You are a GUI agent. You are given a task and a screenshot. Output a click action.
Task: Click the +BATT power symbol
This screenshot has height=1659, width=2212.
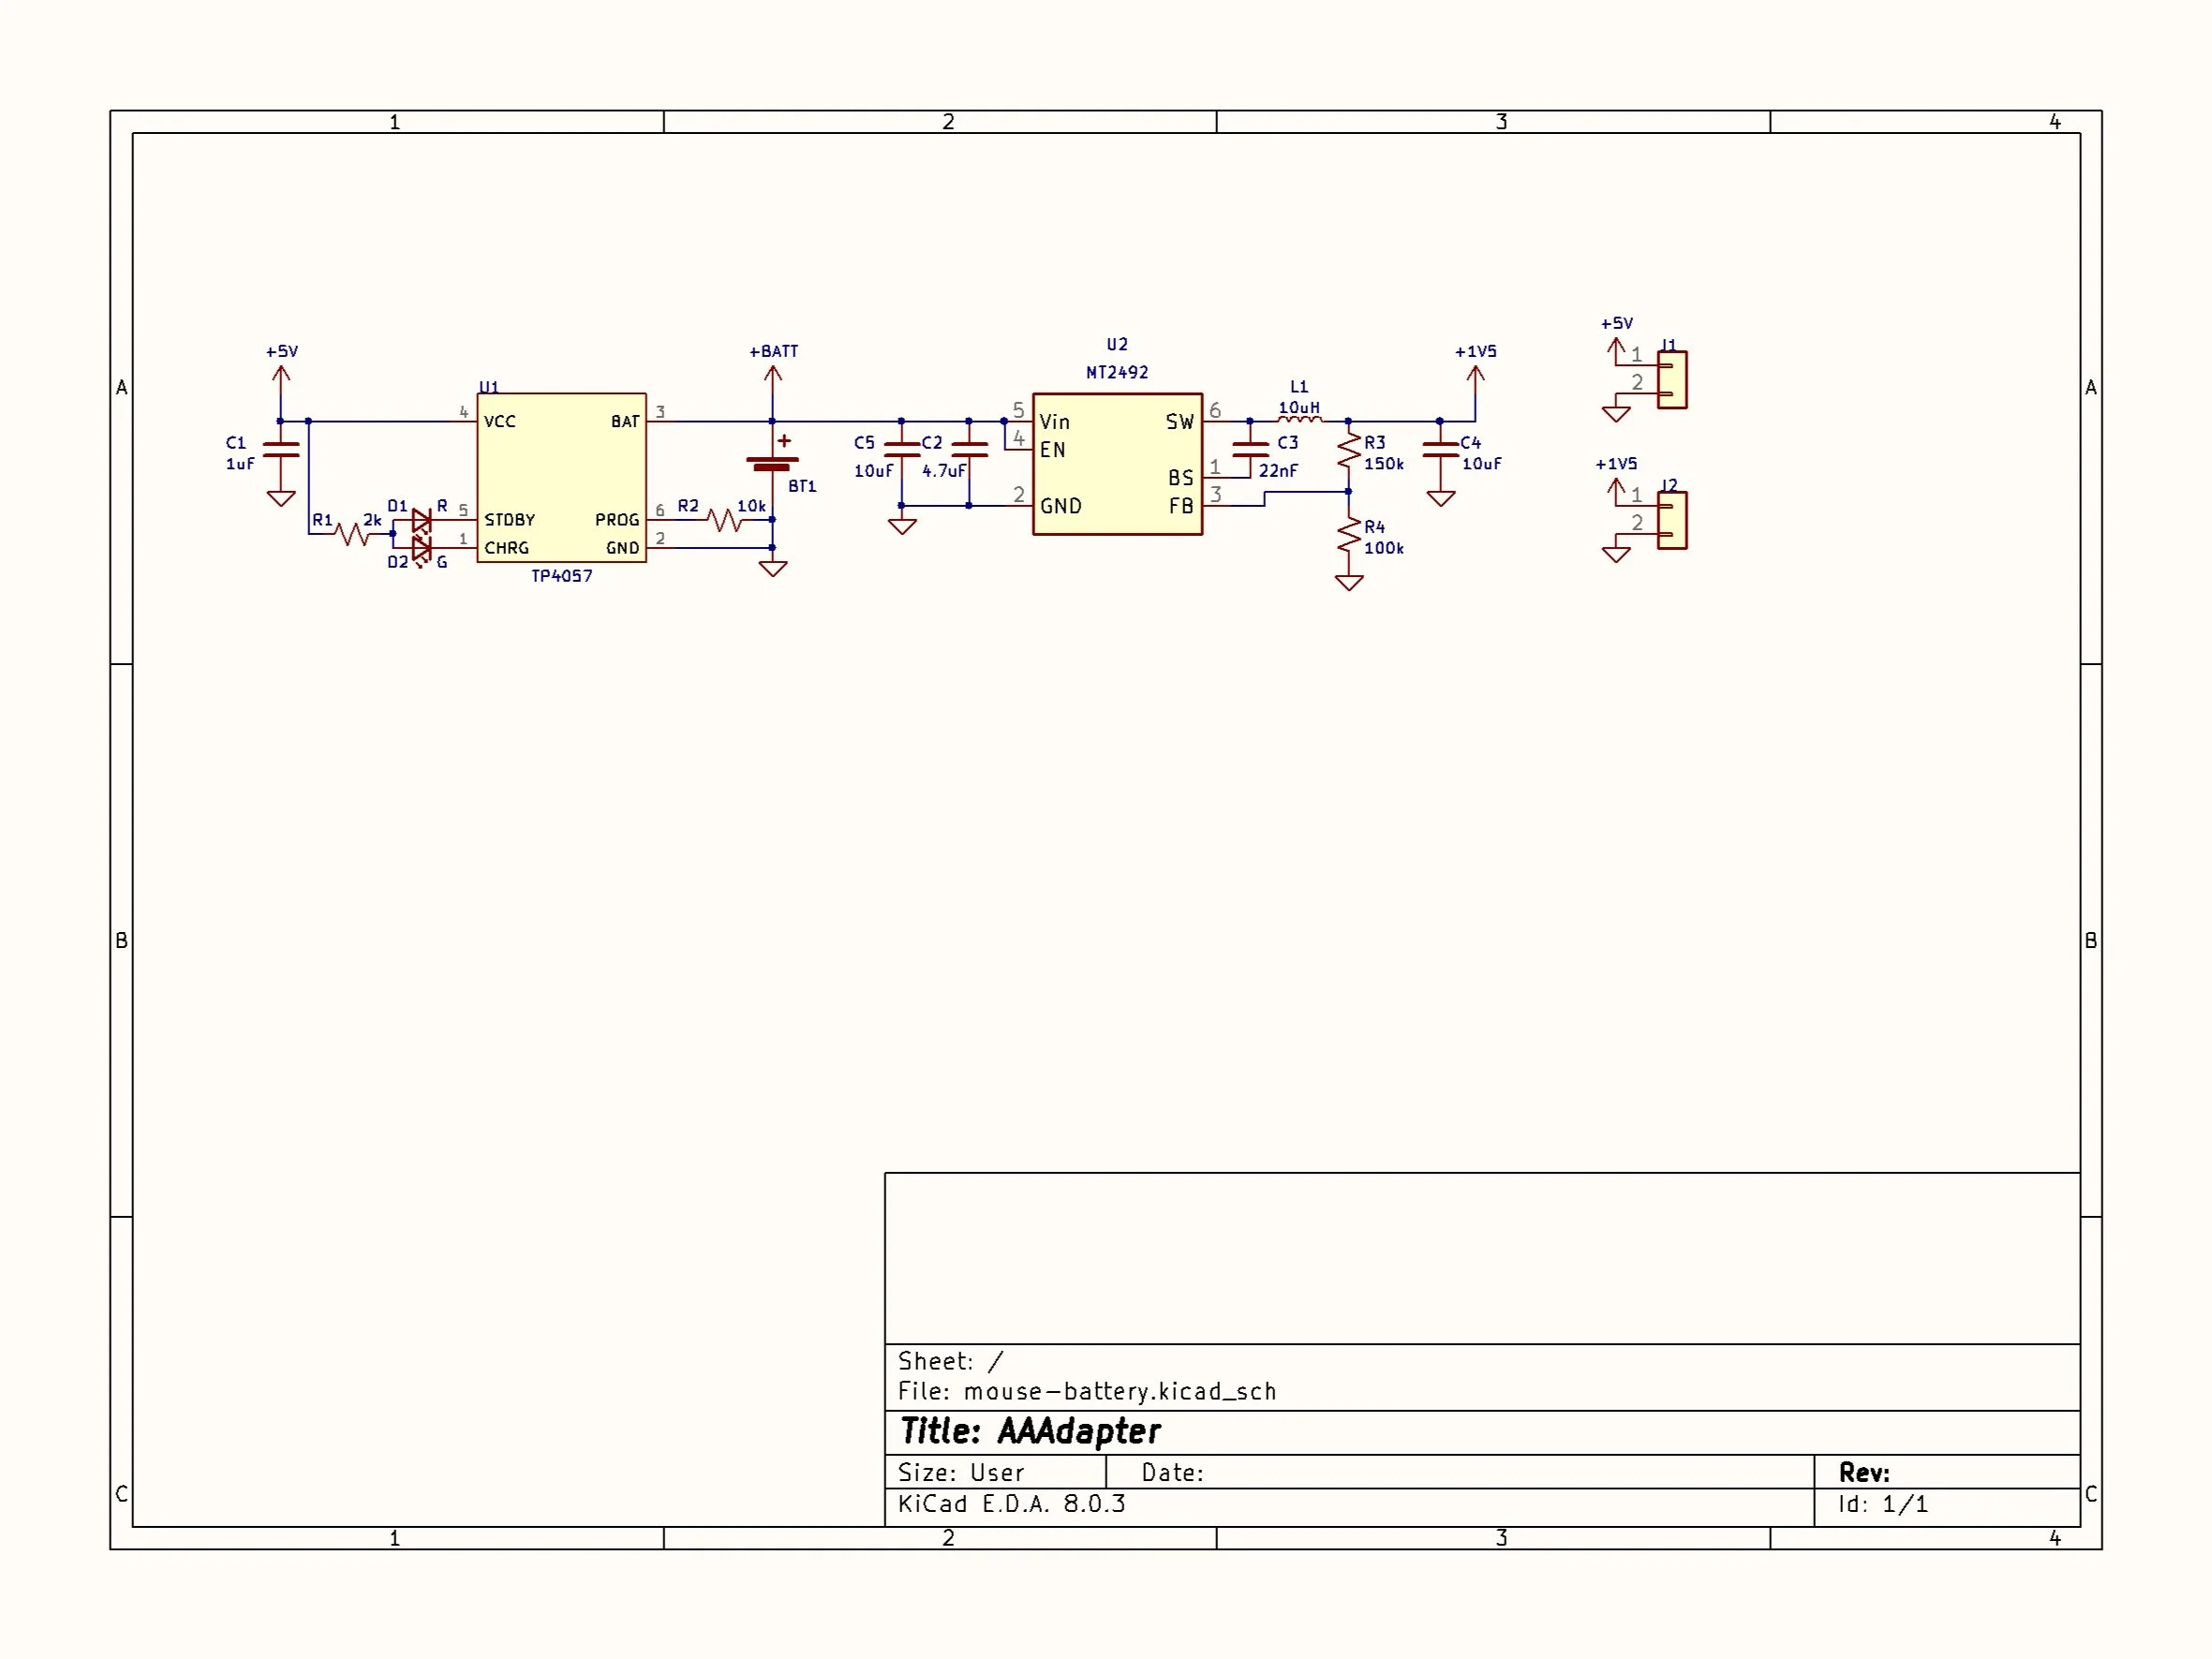click(x=772, y=376)
